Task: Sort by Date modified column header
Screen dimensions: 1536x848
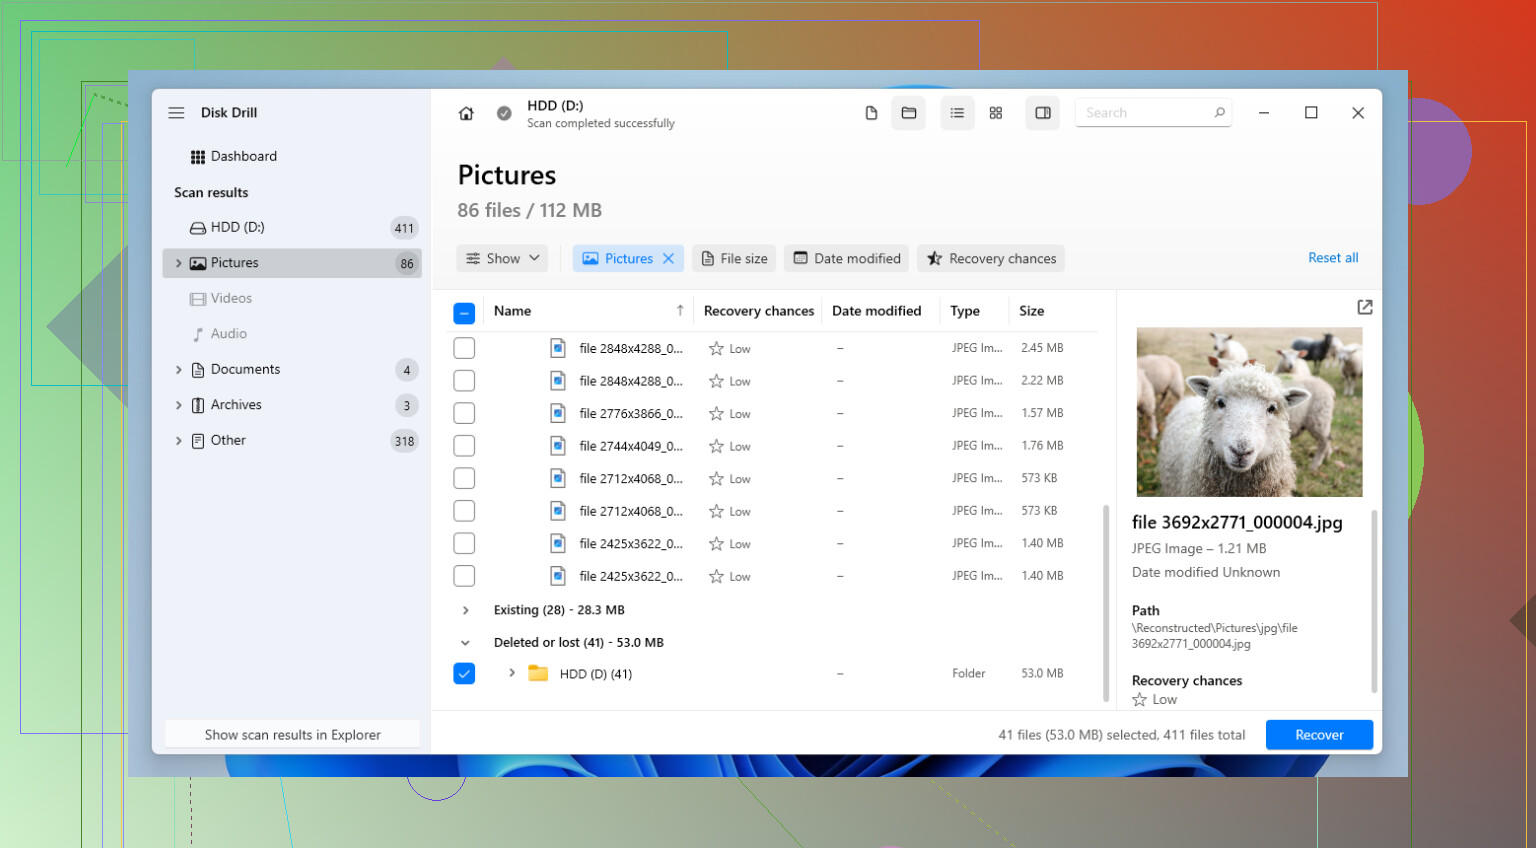Action: [x=877, y=311]
